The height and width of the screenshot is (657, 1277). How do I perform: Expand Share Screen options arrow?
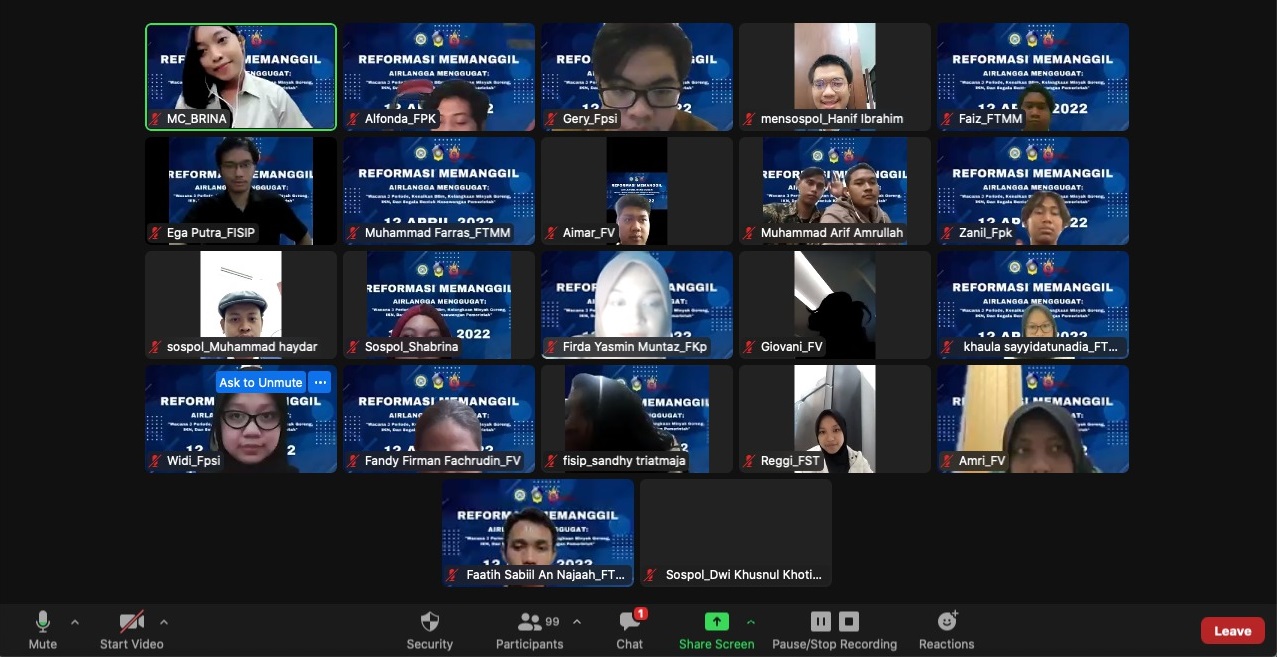(x=751, y=622)
